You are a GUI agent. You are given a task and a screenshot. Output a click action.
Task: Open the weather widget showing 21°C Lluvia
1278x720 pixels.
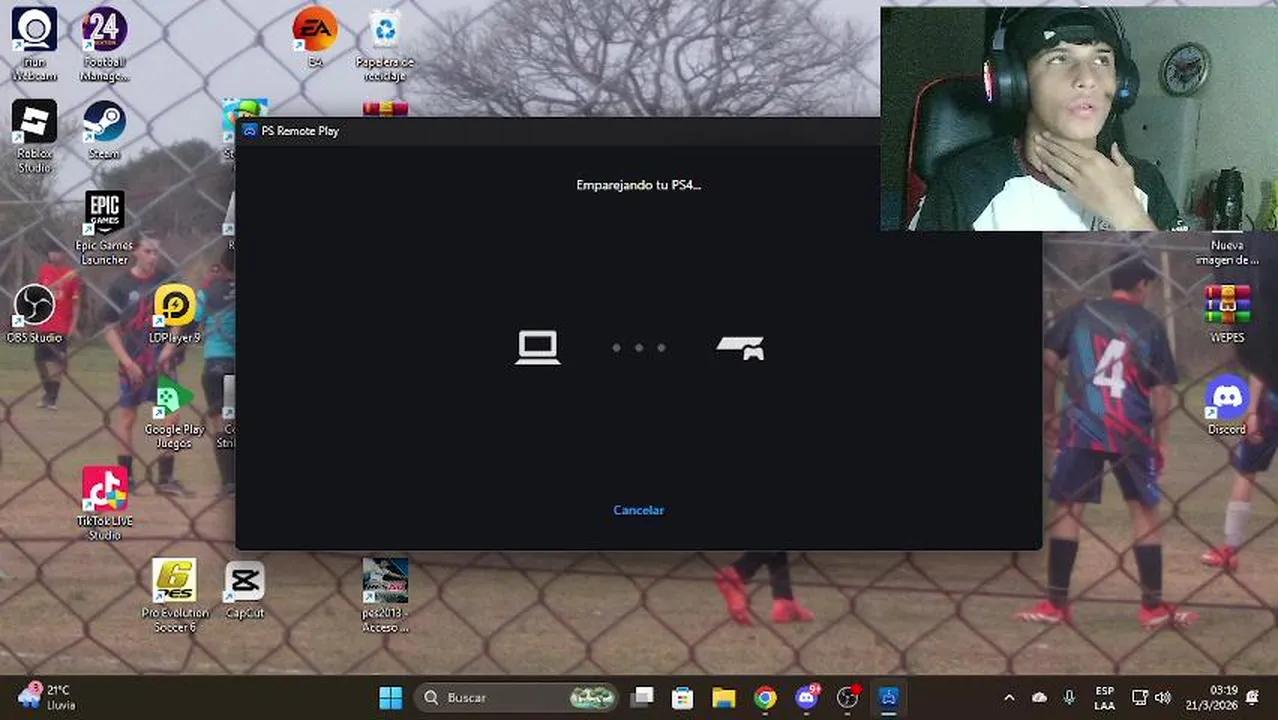tap(47, 698)
